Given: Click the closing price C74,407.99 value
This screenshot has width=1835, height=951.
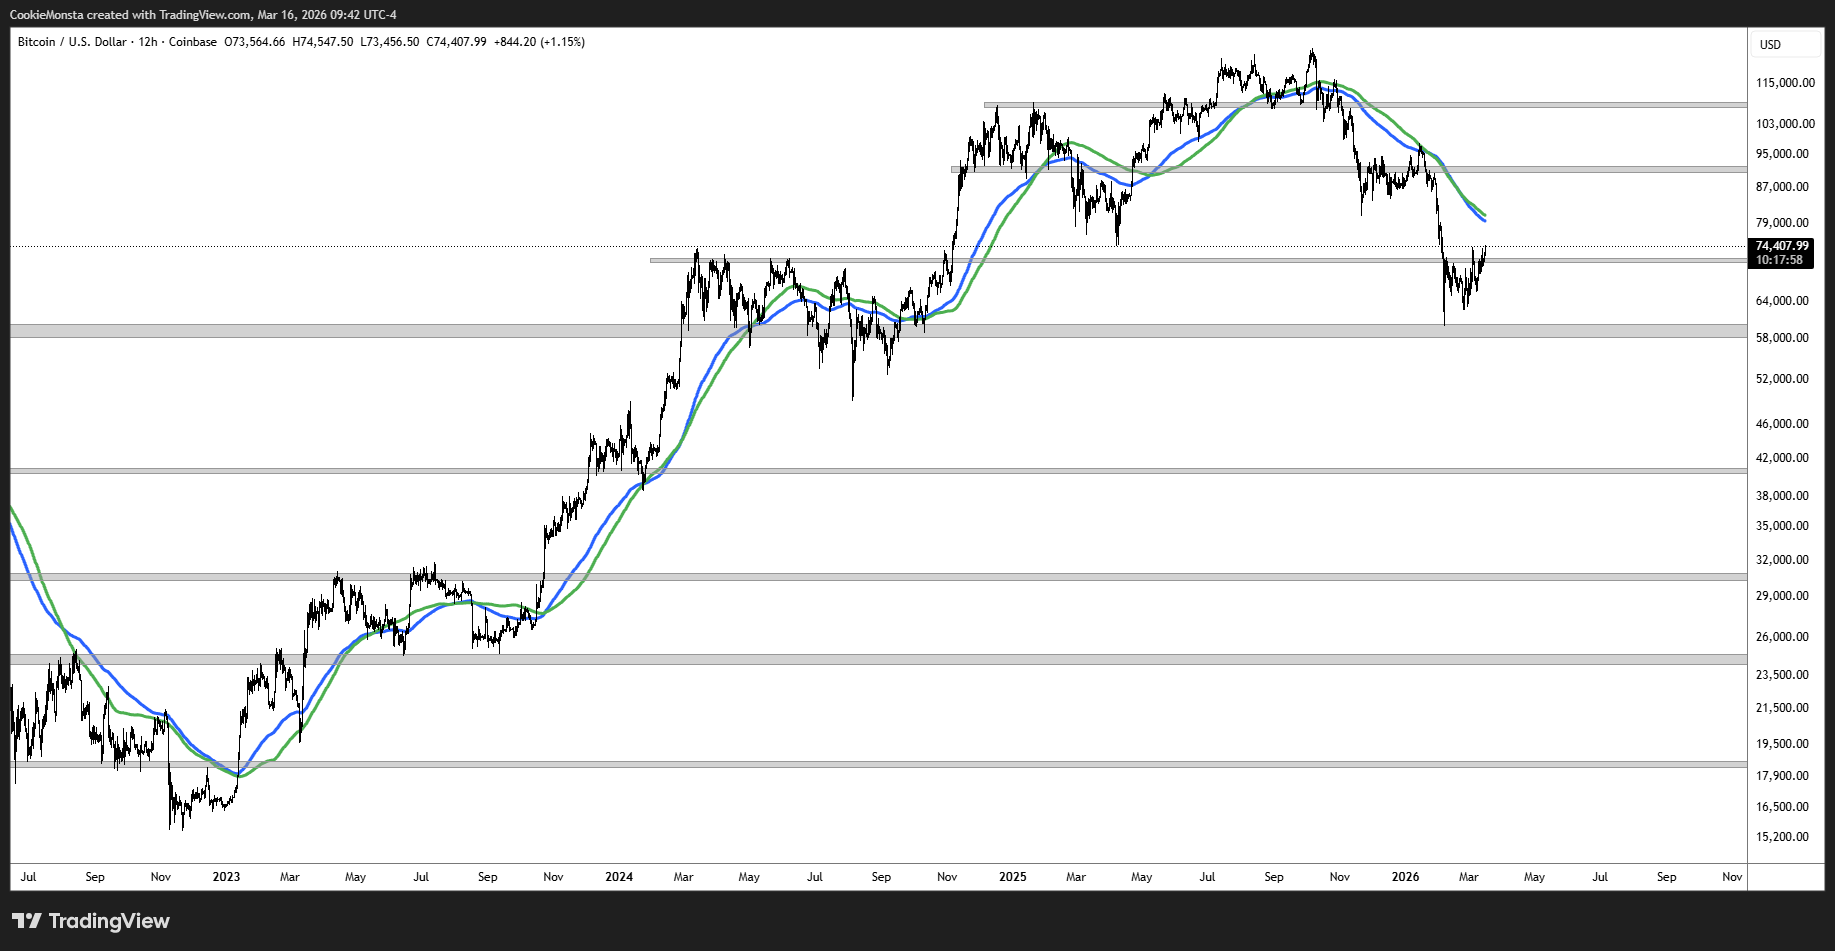Looking at the screenshot, I should (456, 42).
